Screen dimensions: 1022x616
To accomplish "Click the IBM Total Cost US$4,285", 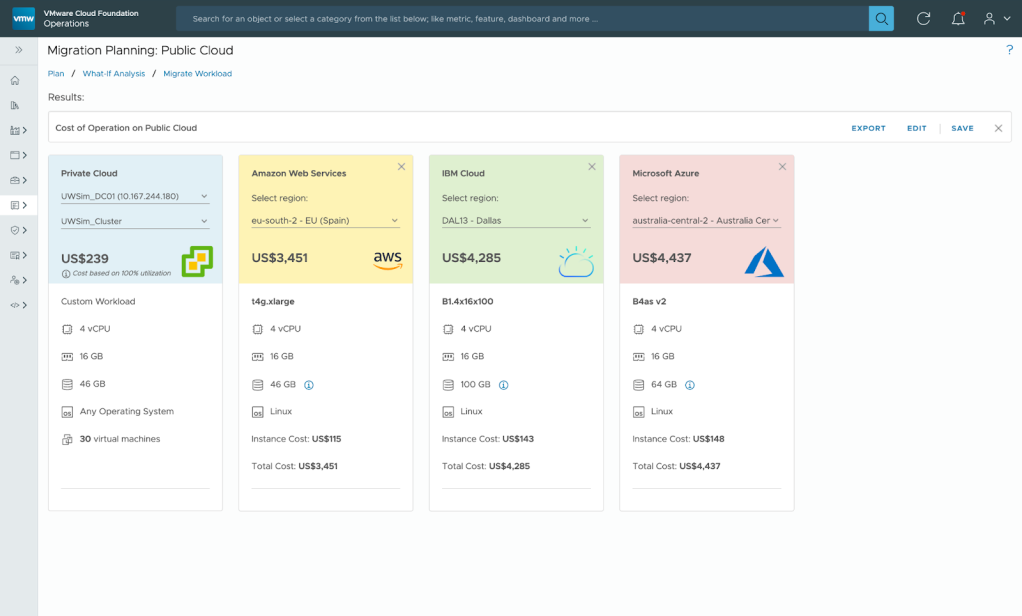I will coord(486,466).
